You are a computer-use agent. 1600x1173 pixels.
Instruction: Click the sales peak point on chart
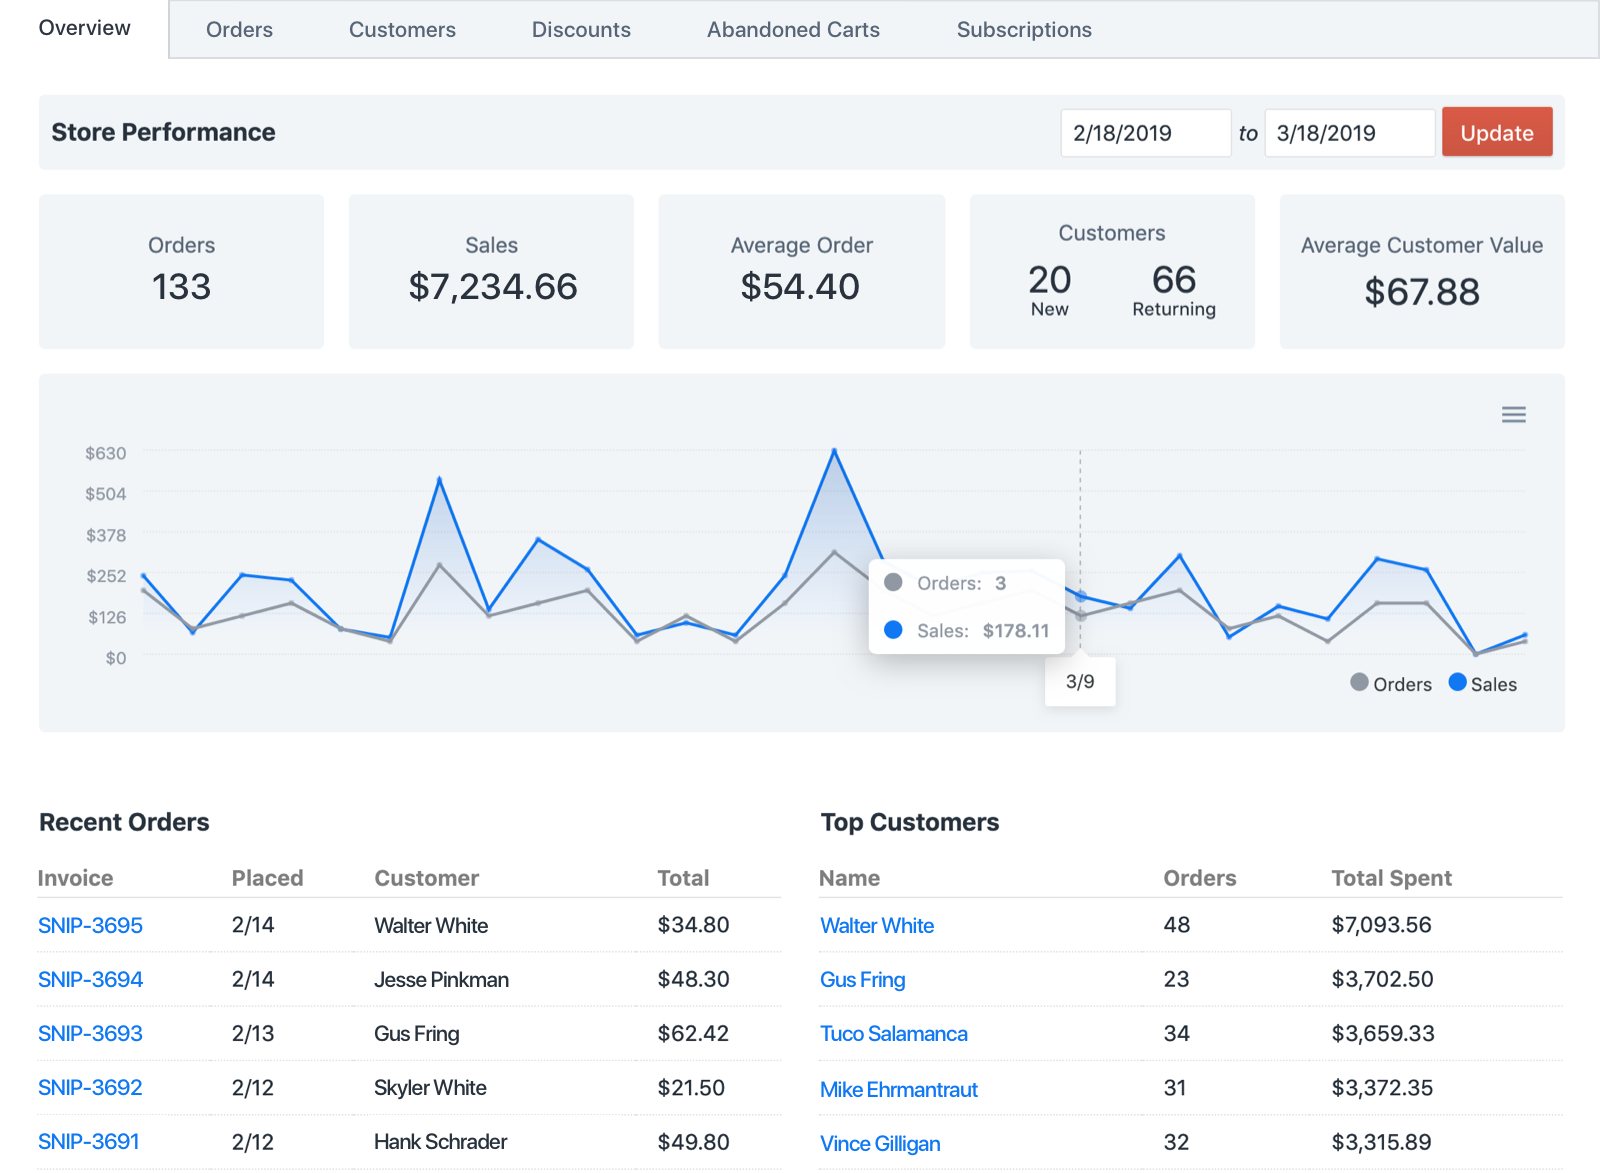pos(834,451)
